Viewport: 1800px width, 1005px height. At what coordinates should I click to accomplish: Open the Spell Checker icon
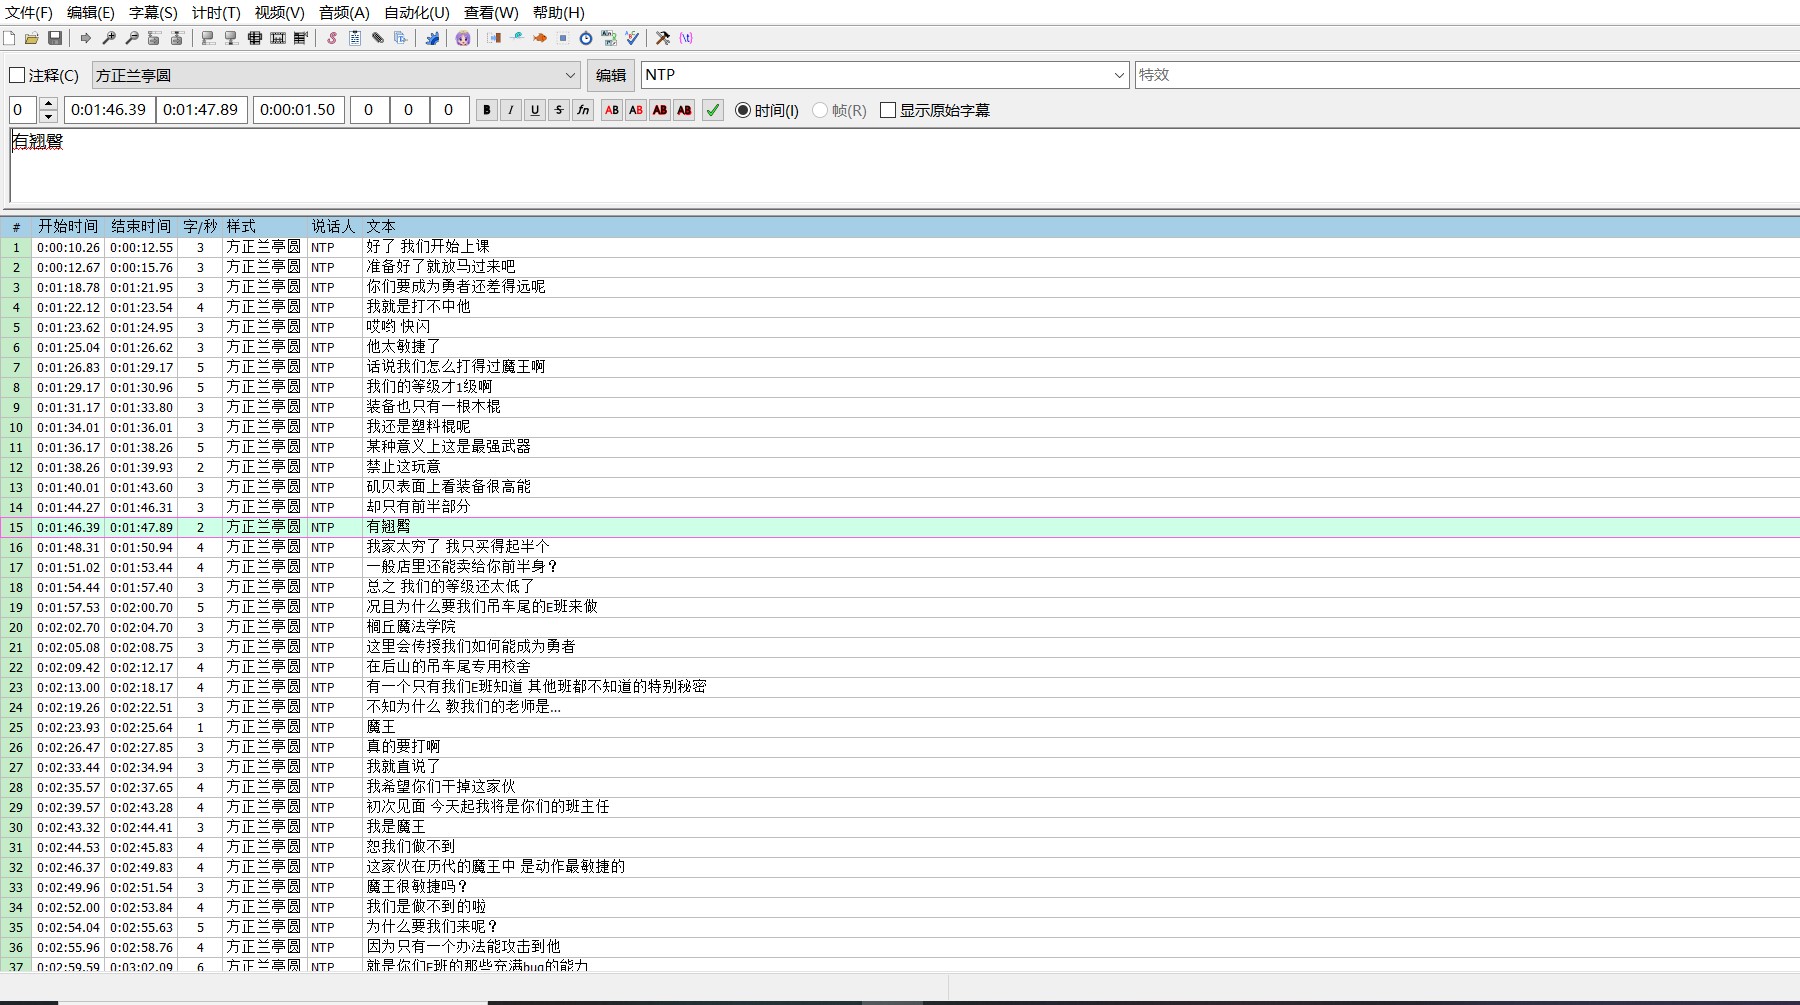point(632,38)
